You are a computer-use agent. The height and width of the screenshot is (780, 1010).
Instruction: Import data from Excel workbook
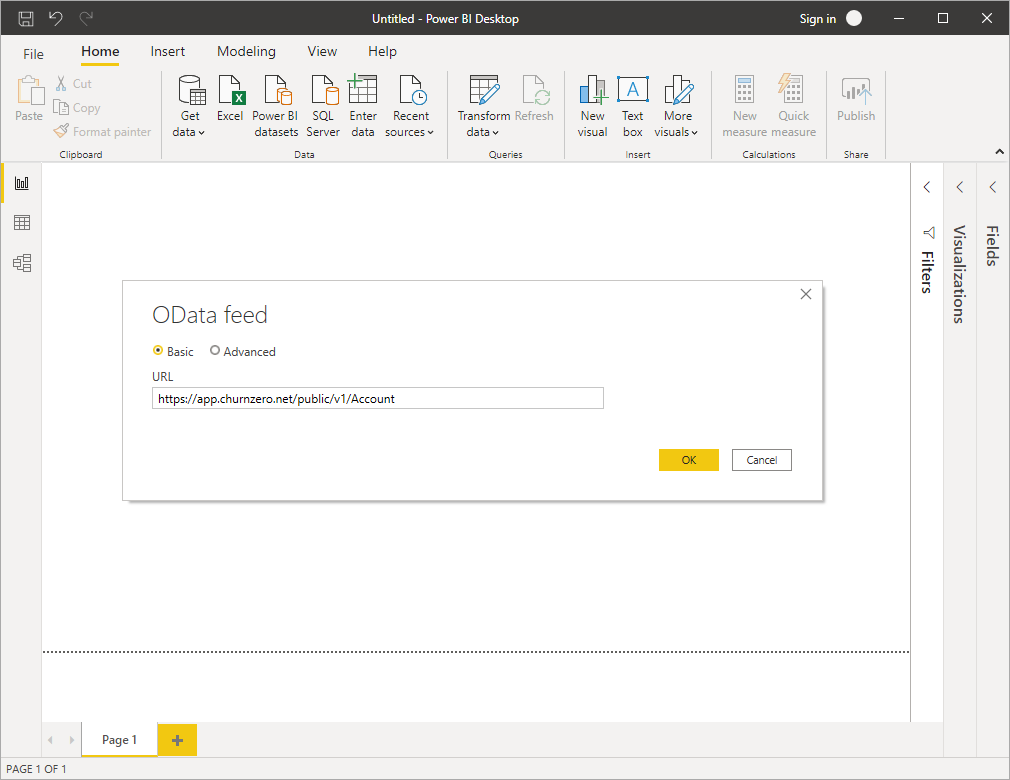pos(230,99)
